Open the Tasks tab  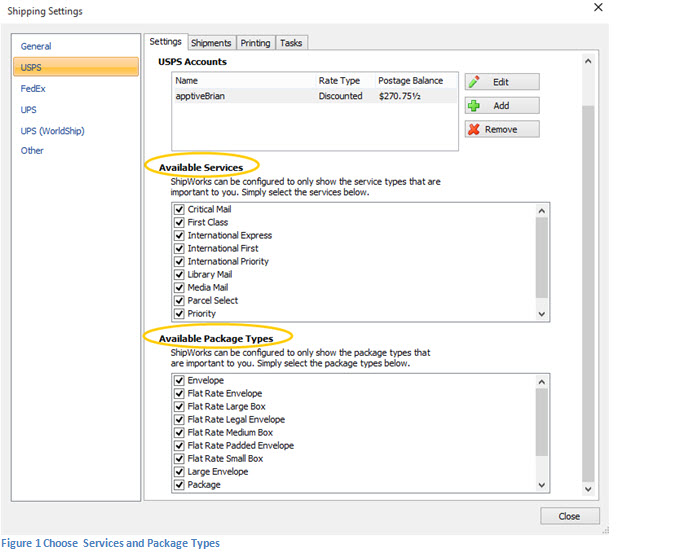tap(291, 43)
